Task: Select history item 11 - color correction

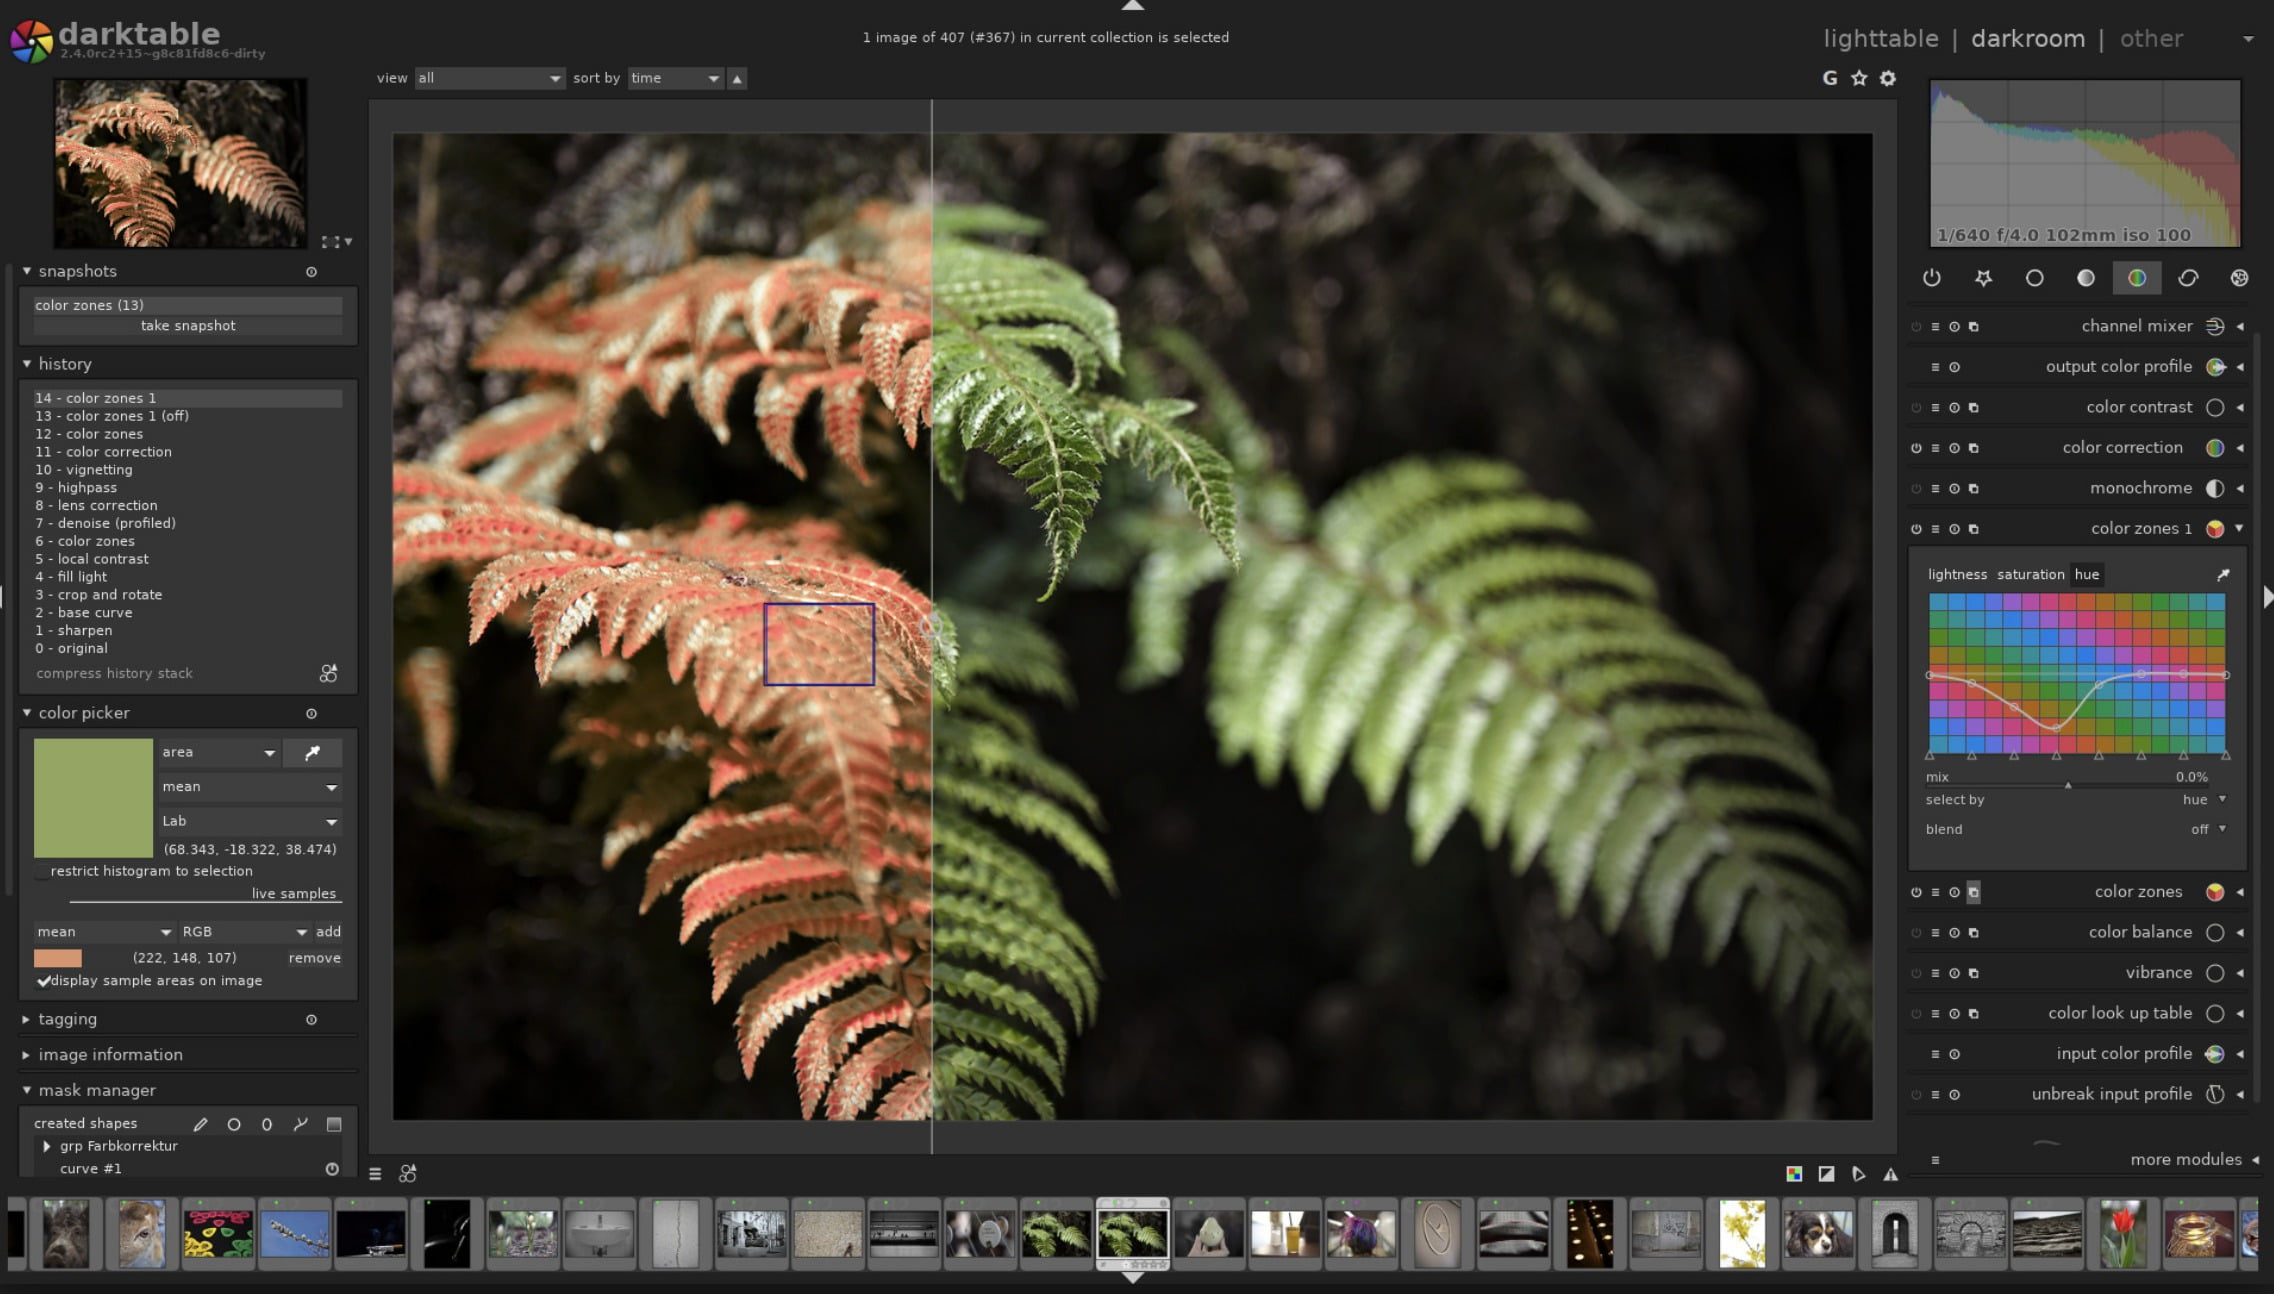Action: pyautogui.click(x=188, y=452)
